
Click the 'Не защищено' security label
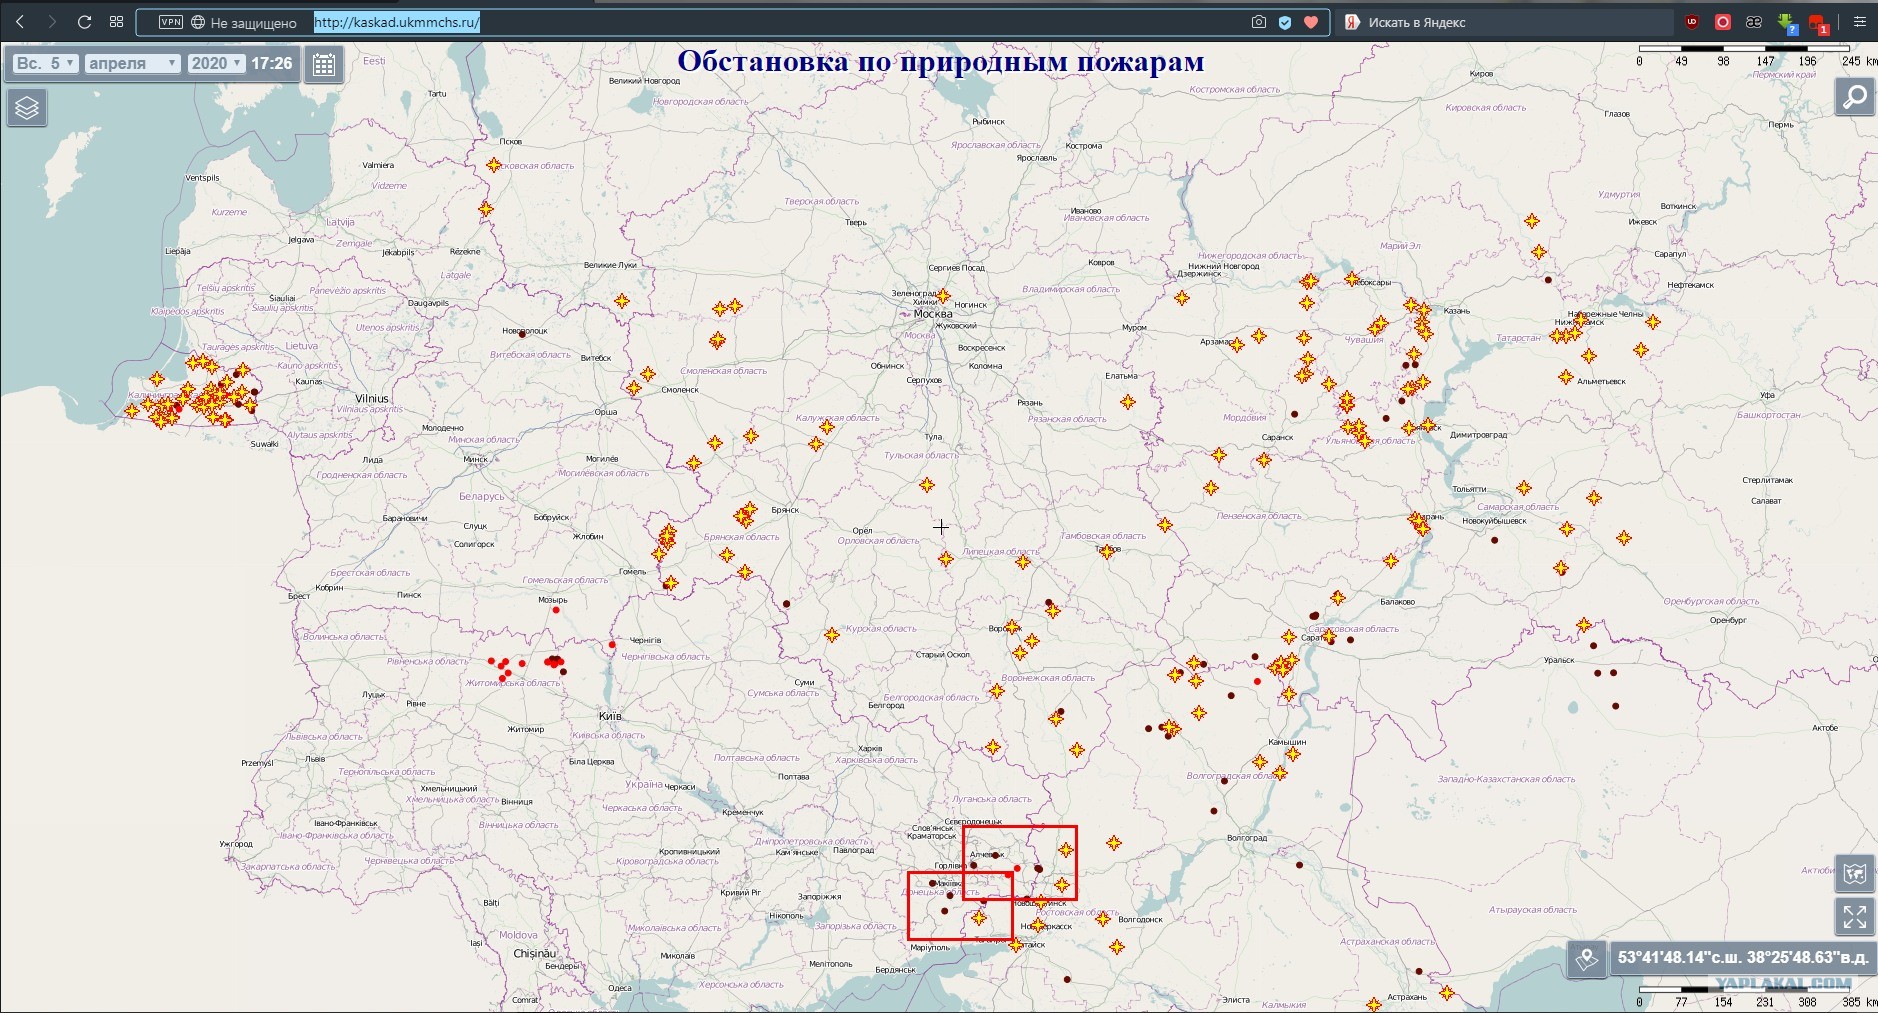pyautogui.click(x=253, y=23)
